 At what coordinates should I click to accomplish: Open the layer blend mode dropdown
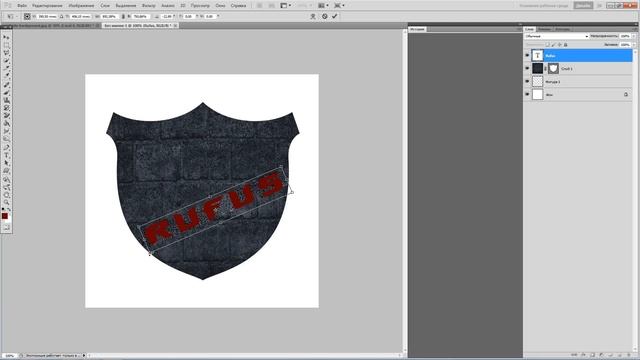click(557, 36)
